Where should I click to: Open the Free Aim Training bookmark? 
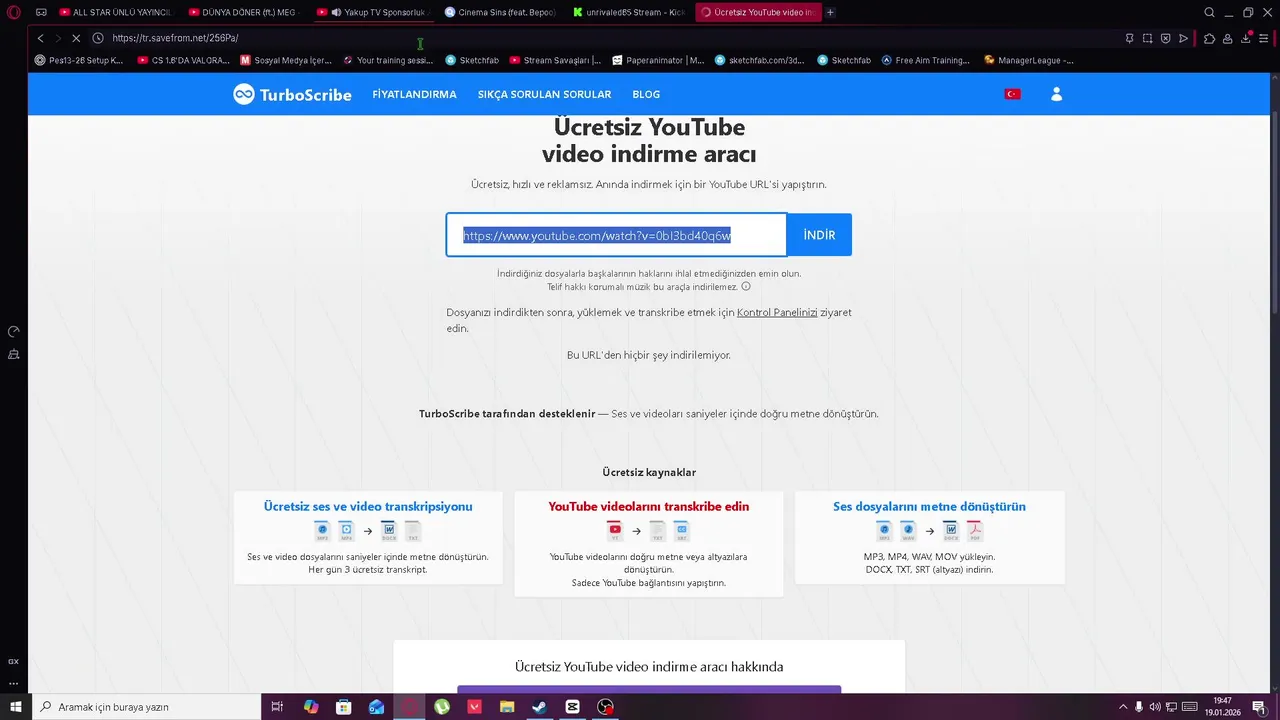click(925, 60)
